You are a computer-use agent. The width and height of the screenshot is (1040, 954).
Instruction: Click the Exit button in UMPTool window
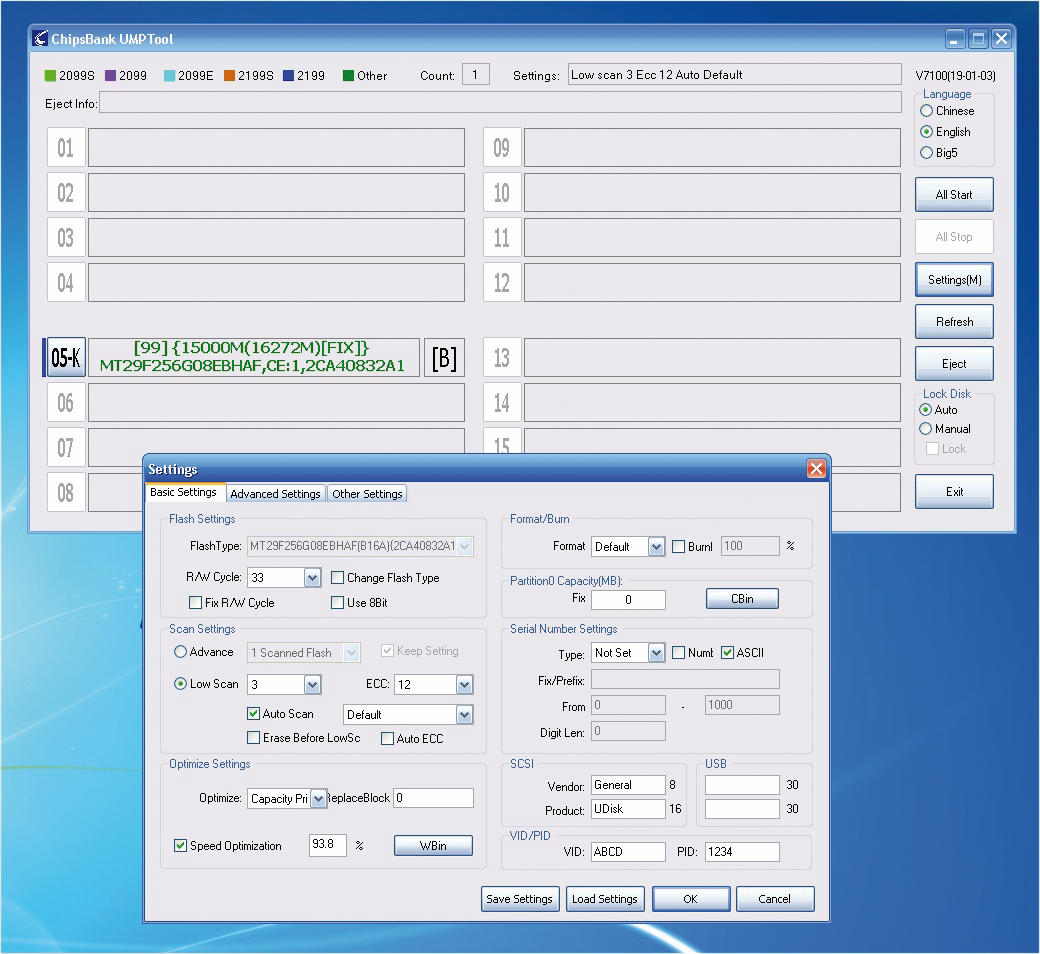tap(954, 492)
